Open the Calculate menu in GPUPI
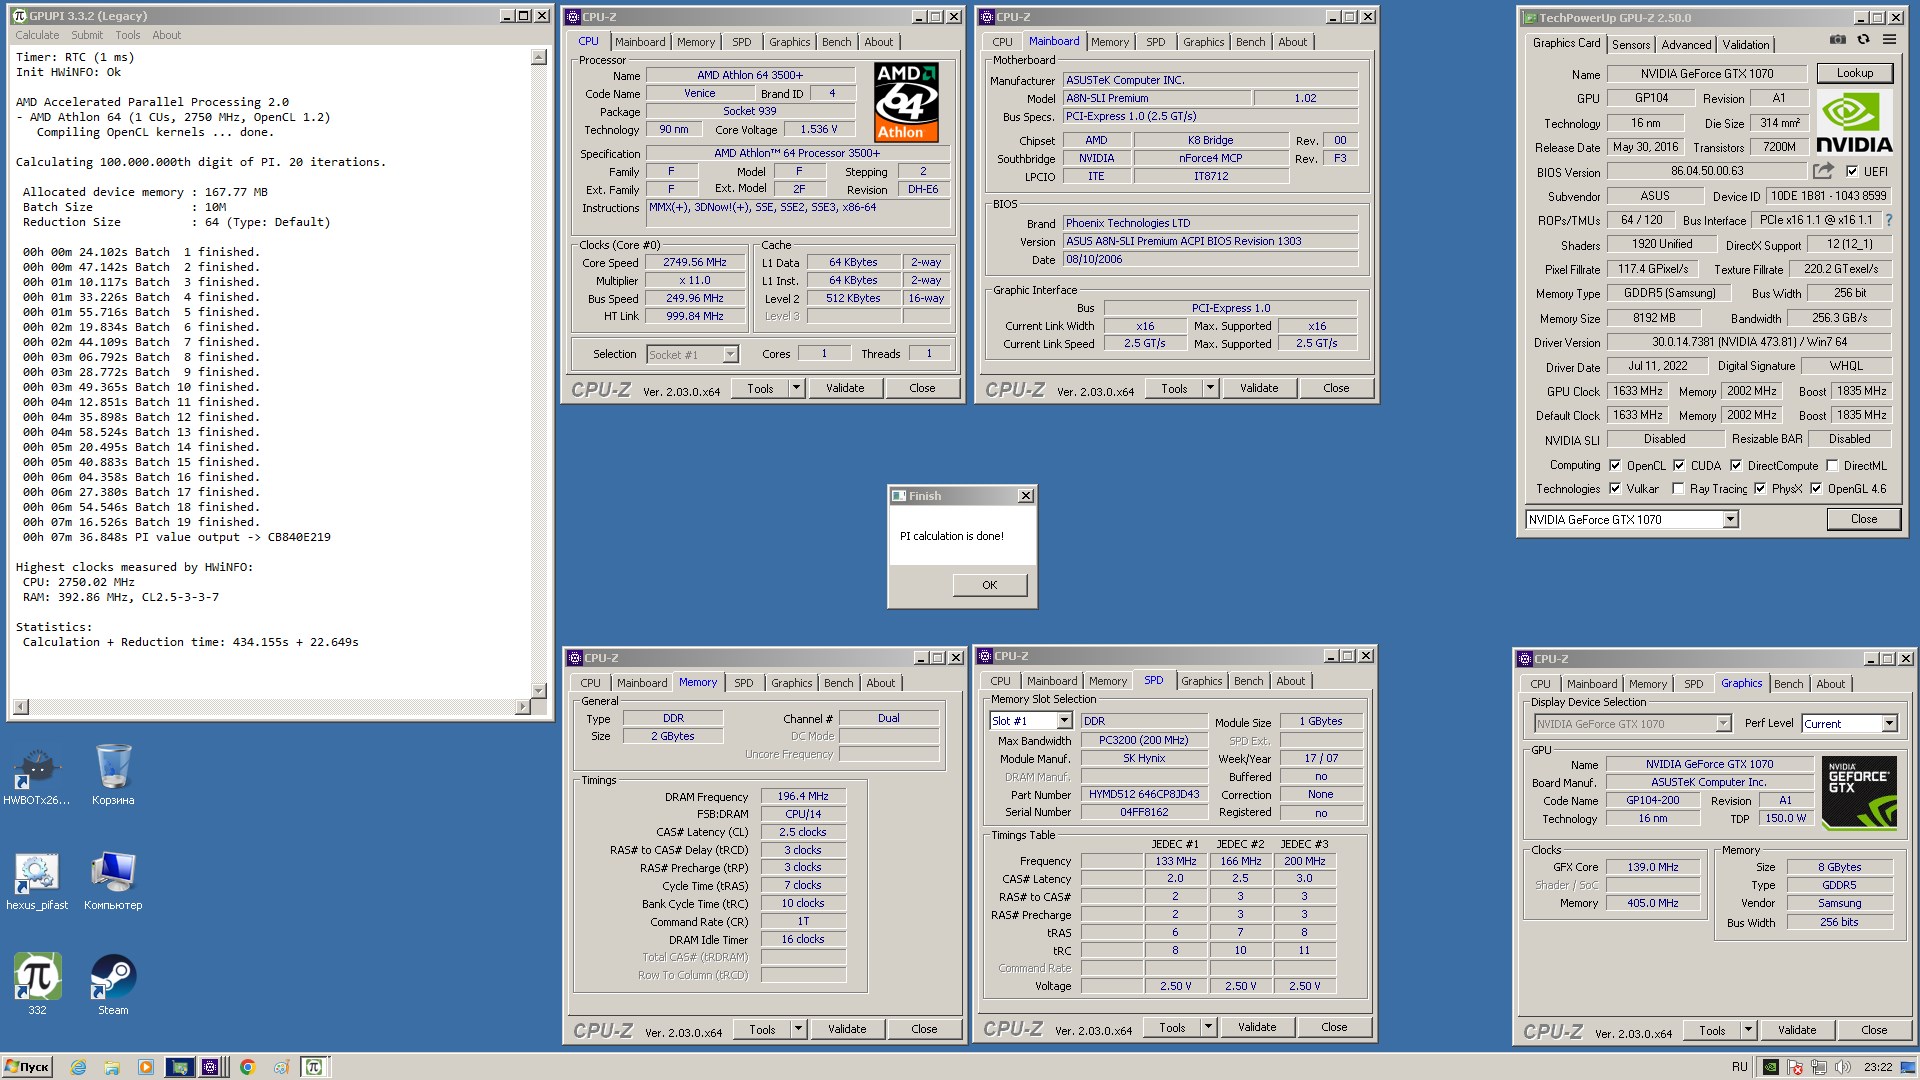Screen dimensions: 1920x1080 pyautogui.click(x=37, y=35)
